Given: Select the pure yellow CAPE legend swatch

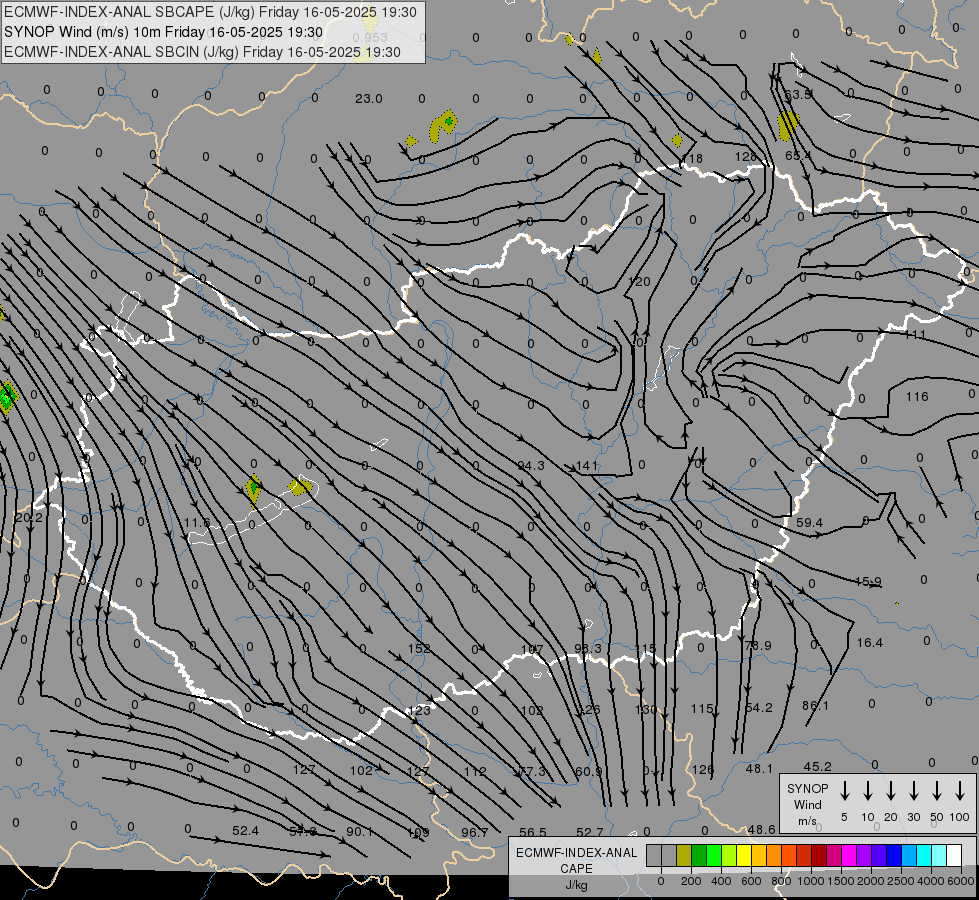Looking at the screenshot, I should tap(744, 855).
